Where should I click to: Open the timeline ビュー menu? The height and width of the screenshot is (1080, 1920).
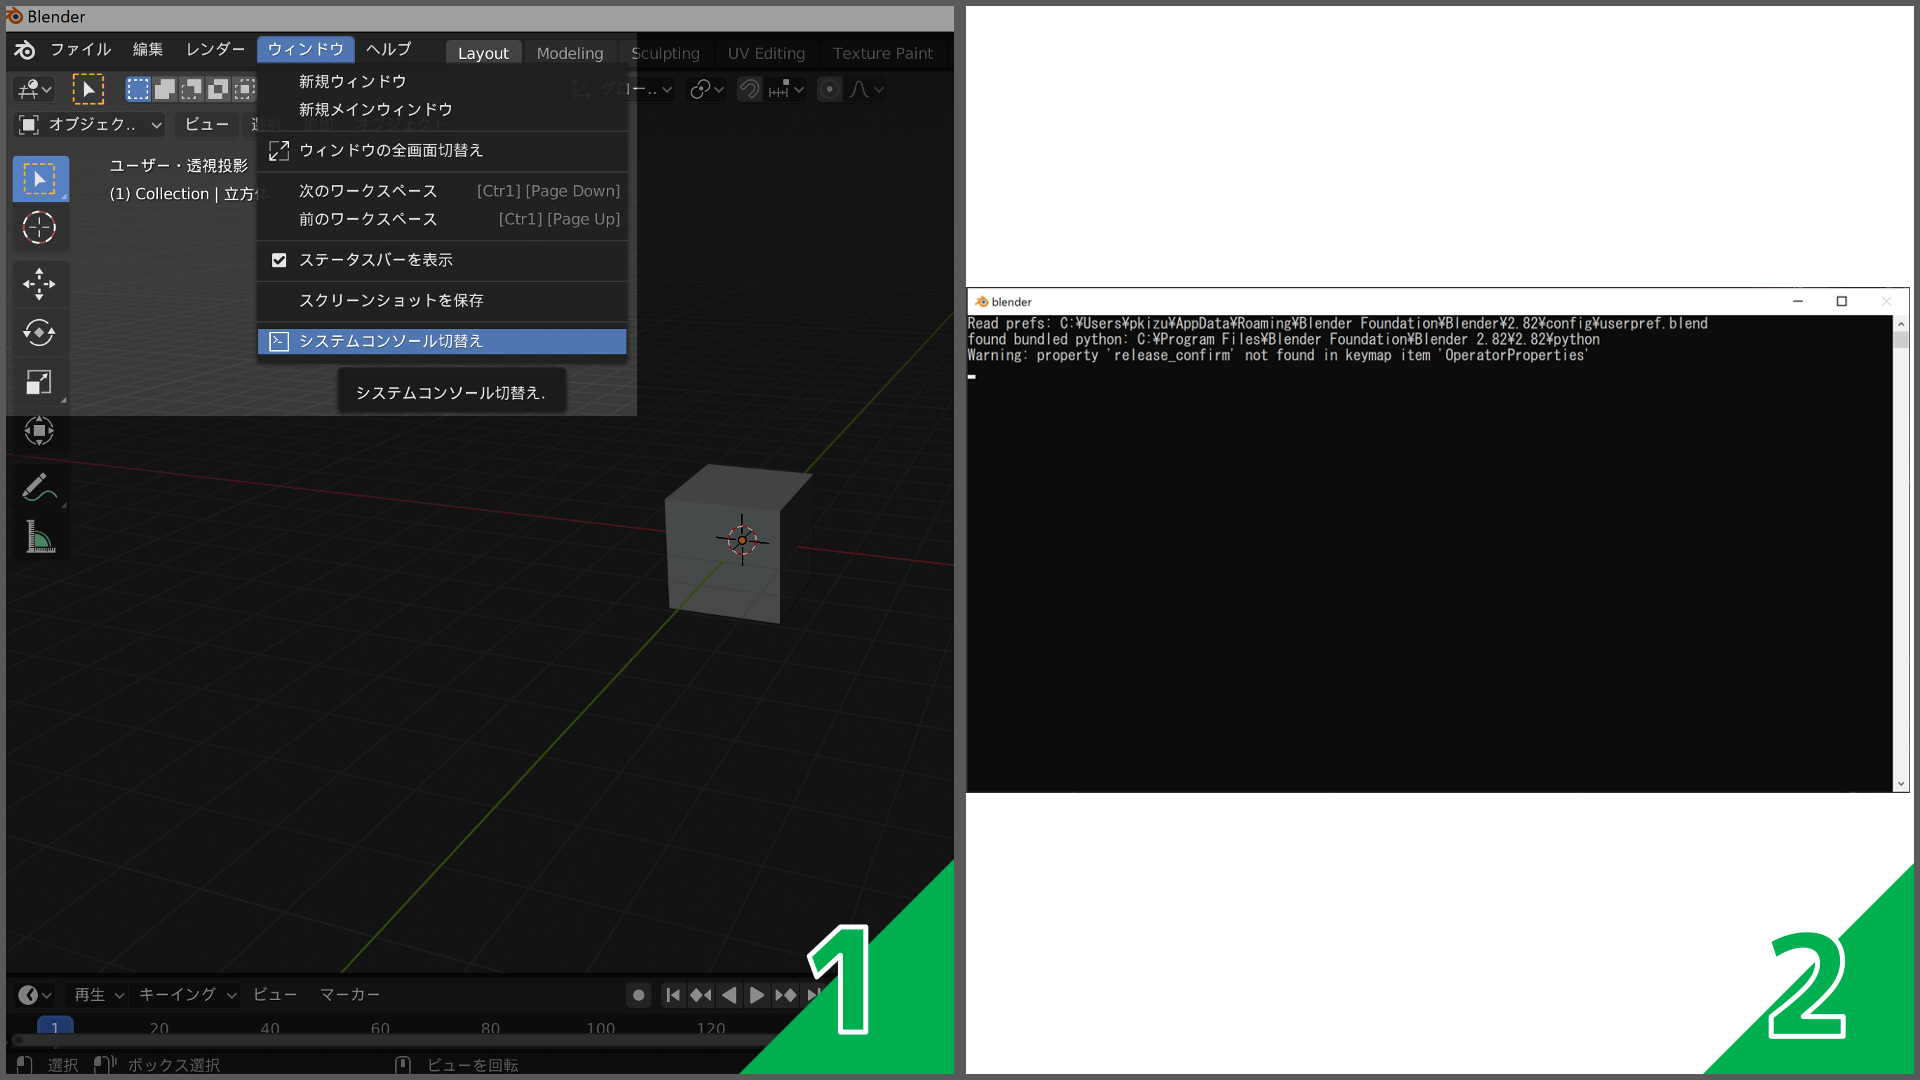(x=275, y=994)
